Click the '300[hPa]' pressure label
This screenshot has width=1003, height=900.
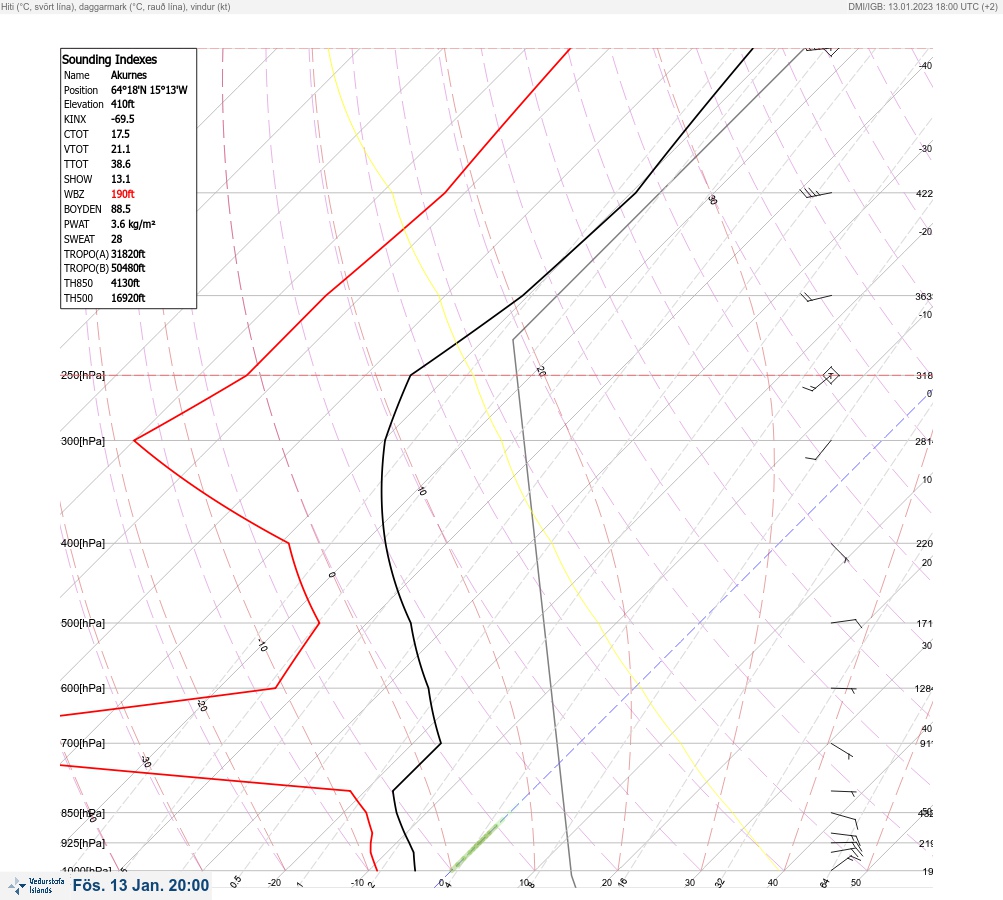pyautogui.click(x=83, y=441)
